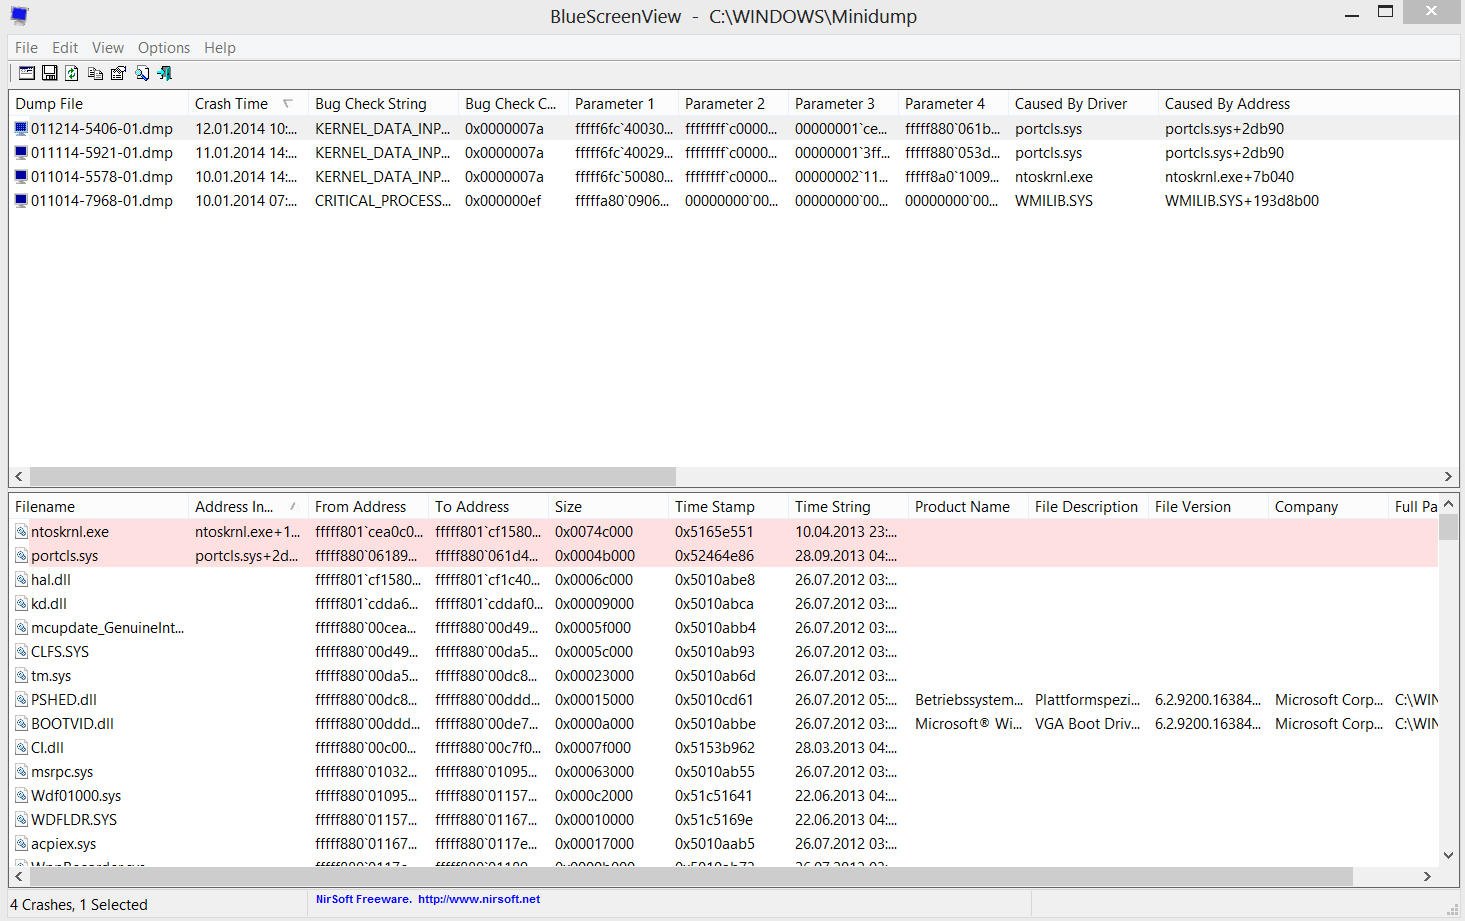This screenshot has height=921, width=1465.
Task: Select the 011014-7968-01.dmp crash row
Action: (x=733, y=200)
